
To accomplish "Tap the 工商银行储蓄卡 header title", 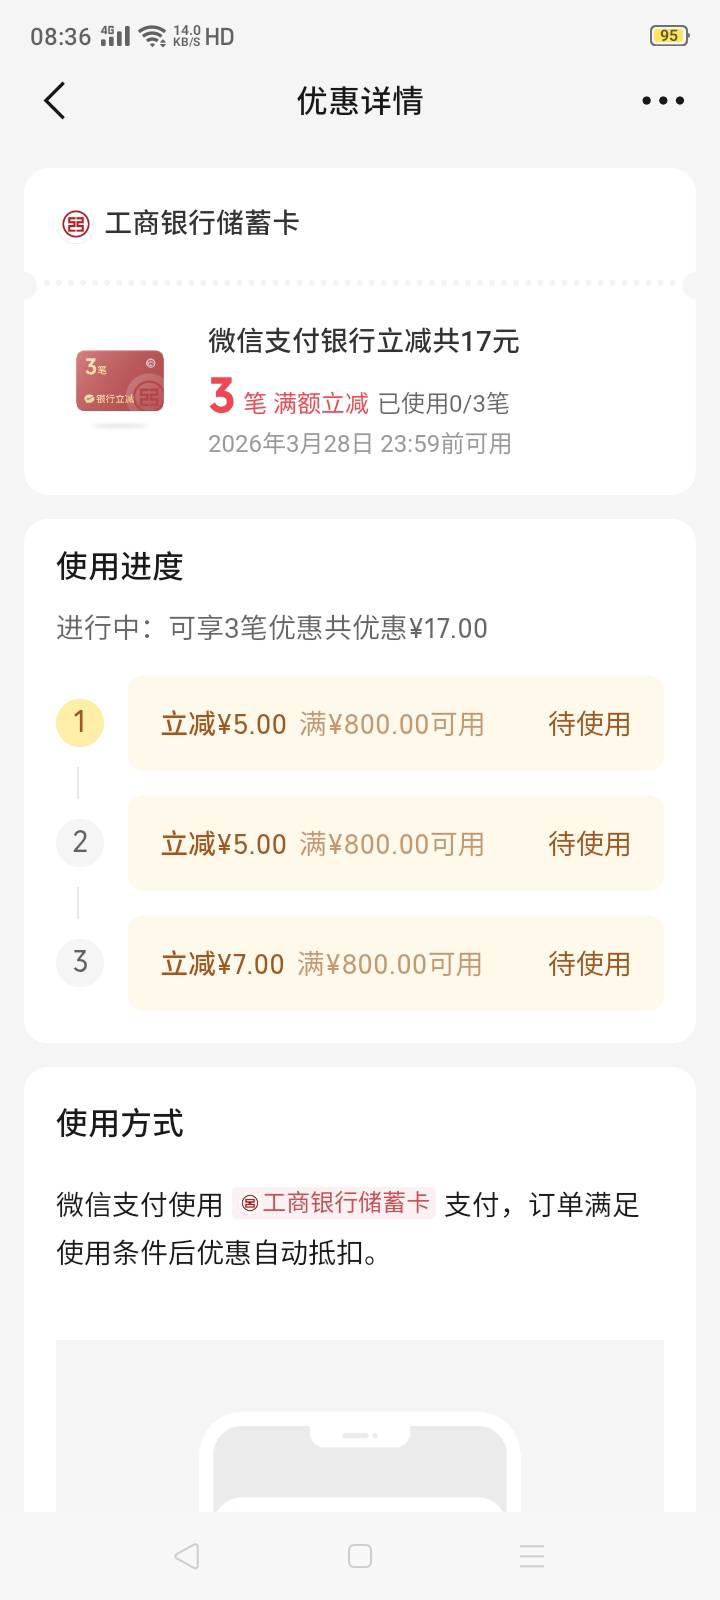I will point(201,223).
